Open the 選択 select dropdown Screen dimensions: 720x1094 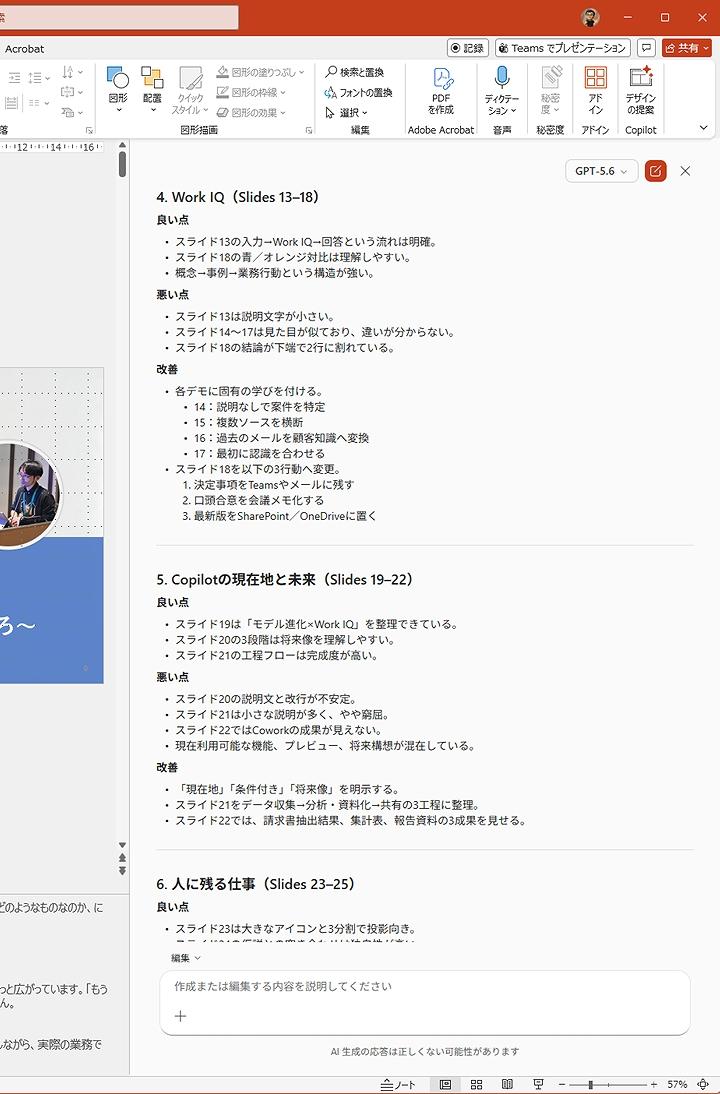pyautogui.click(x=346, y=112)
